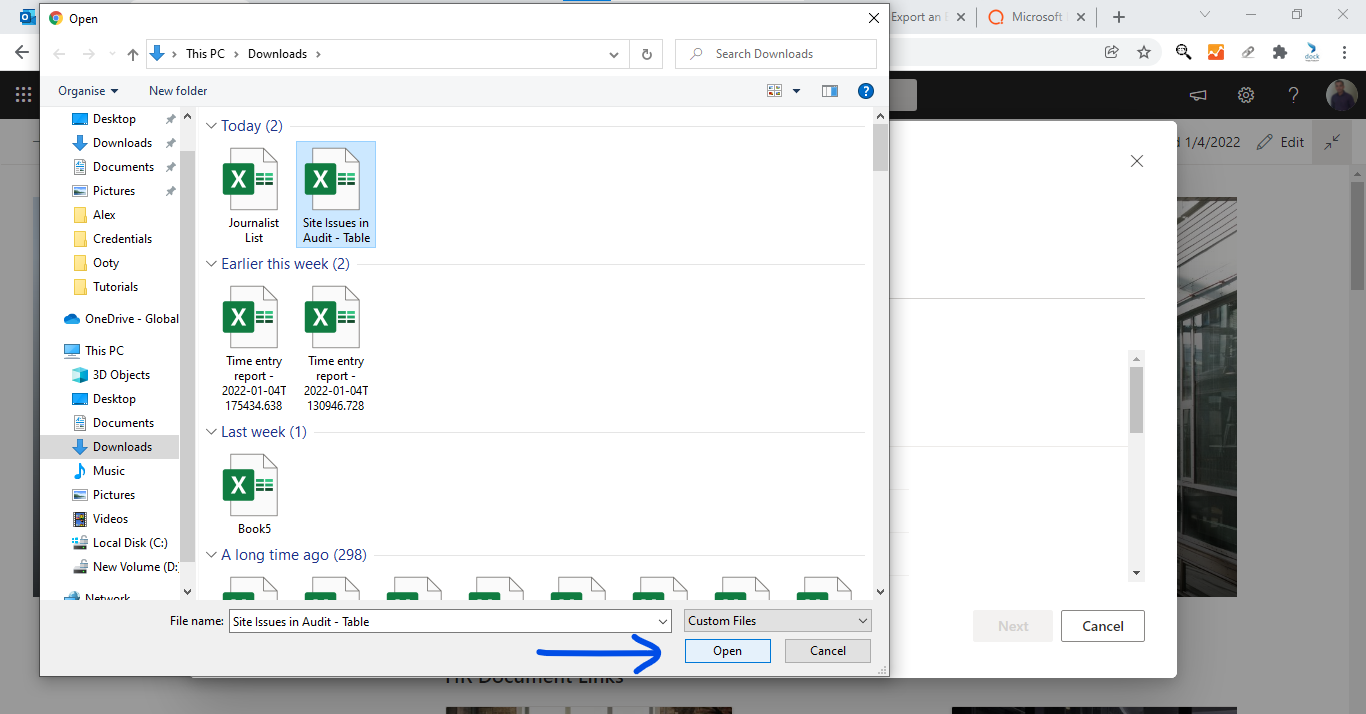The width and height of the screenshot is (1366, 714).
Task: Click the Open button
Action: point(727,650)
